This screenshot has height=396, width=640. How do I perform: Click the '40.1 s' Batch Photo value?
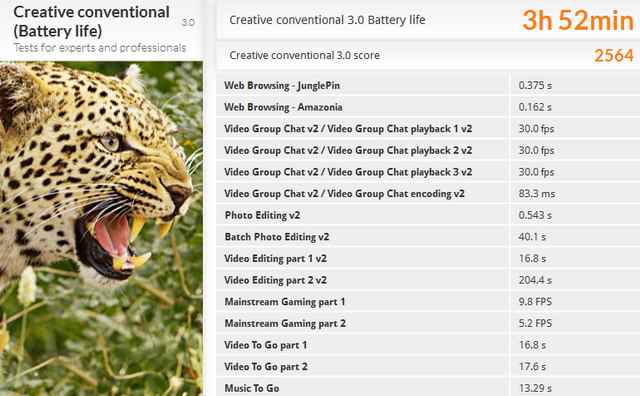532,237
